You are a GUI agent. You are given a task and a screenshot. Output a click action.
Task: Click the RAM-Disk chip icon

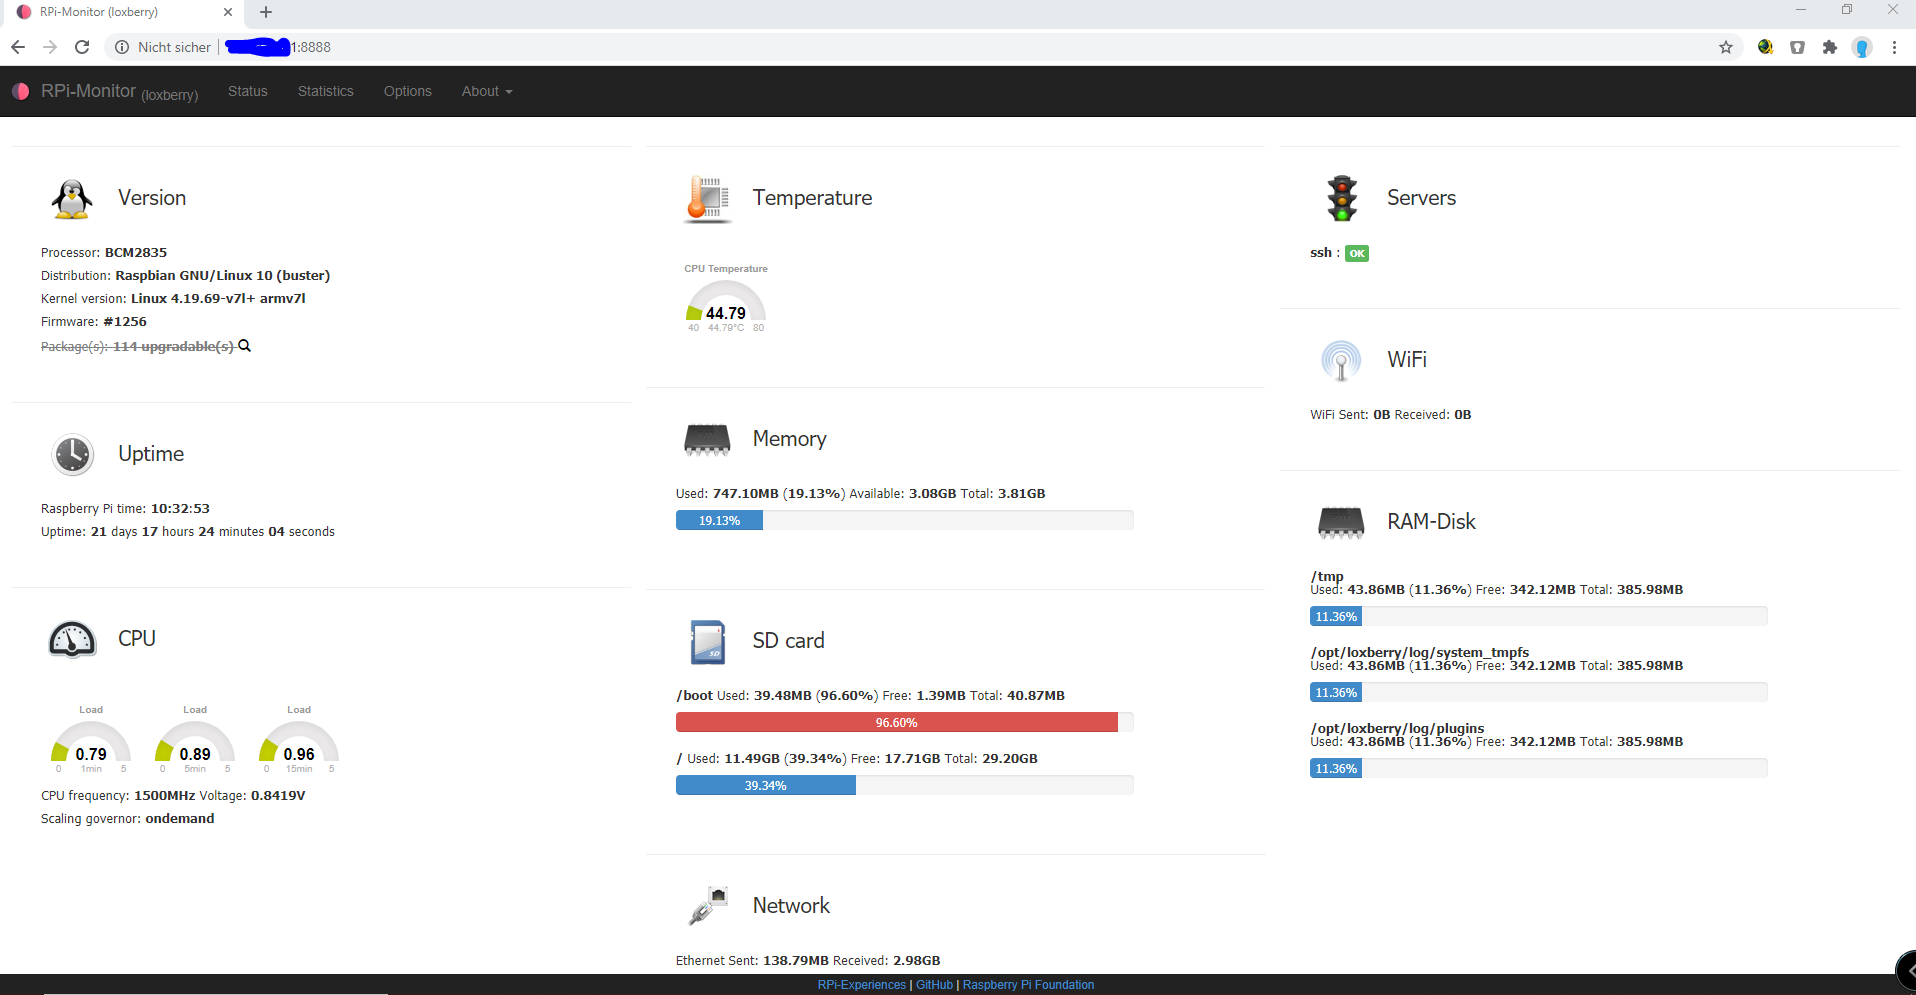click(x=1341, y=522)
